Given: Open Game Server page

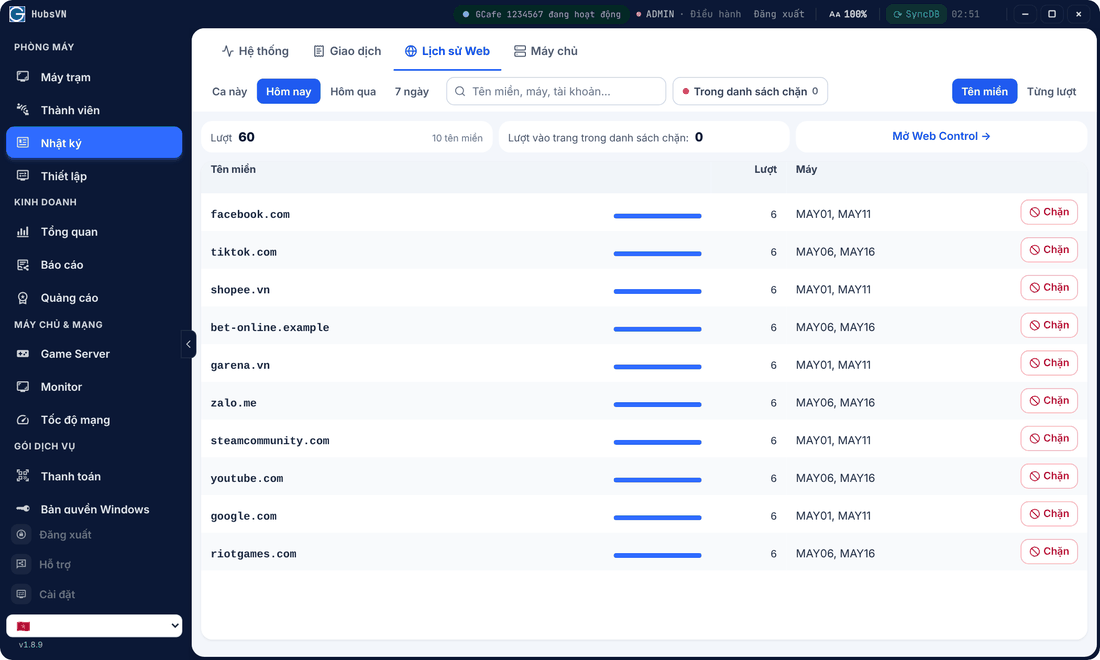Looking at the screenshot, I should pyautogui.click(x=94, y=354).
